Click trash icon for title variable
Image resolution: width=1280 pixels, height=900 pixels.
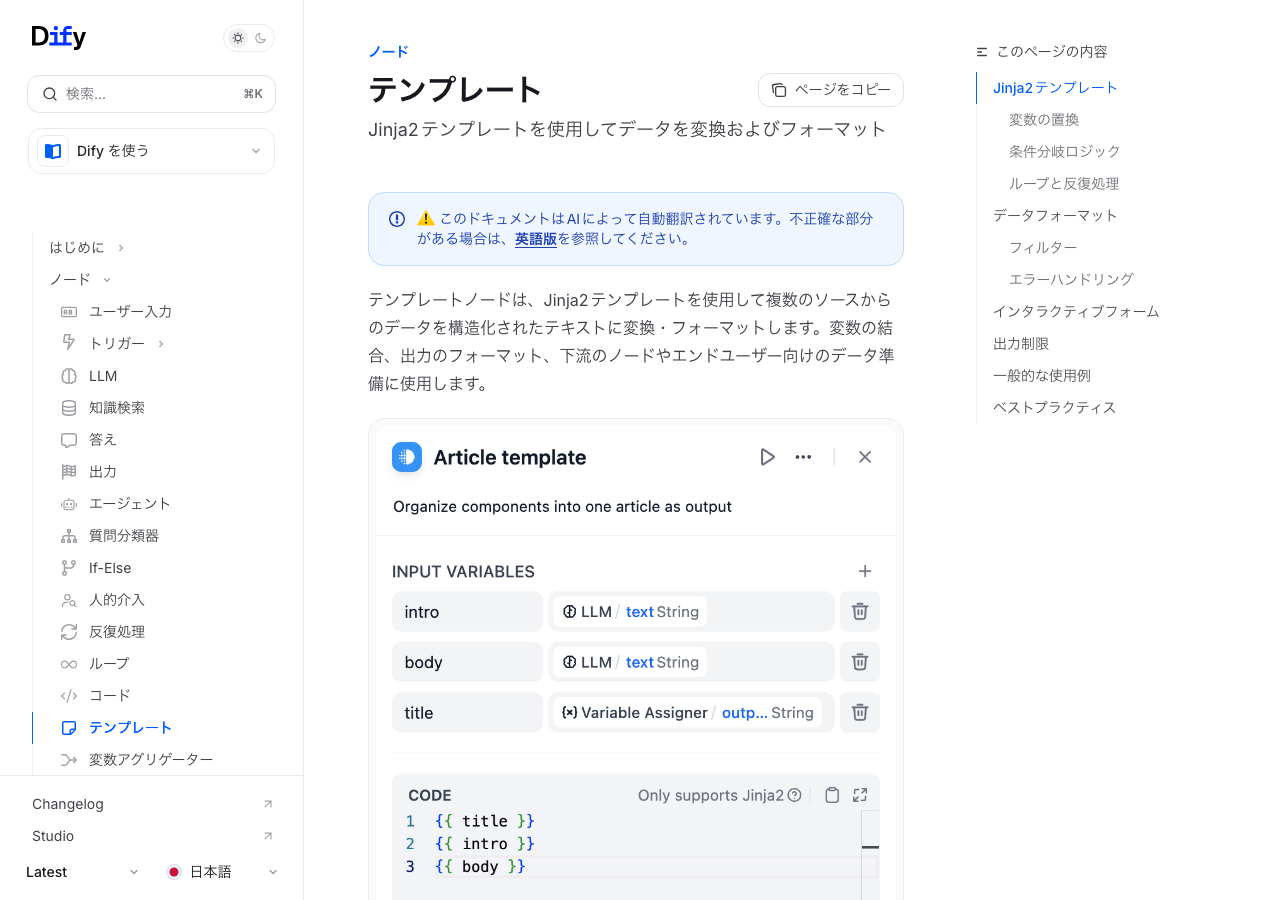859,713
